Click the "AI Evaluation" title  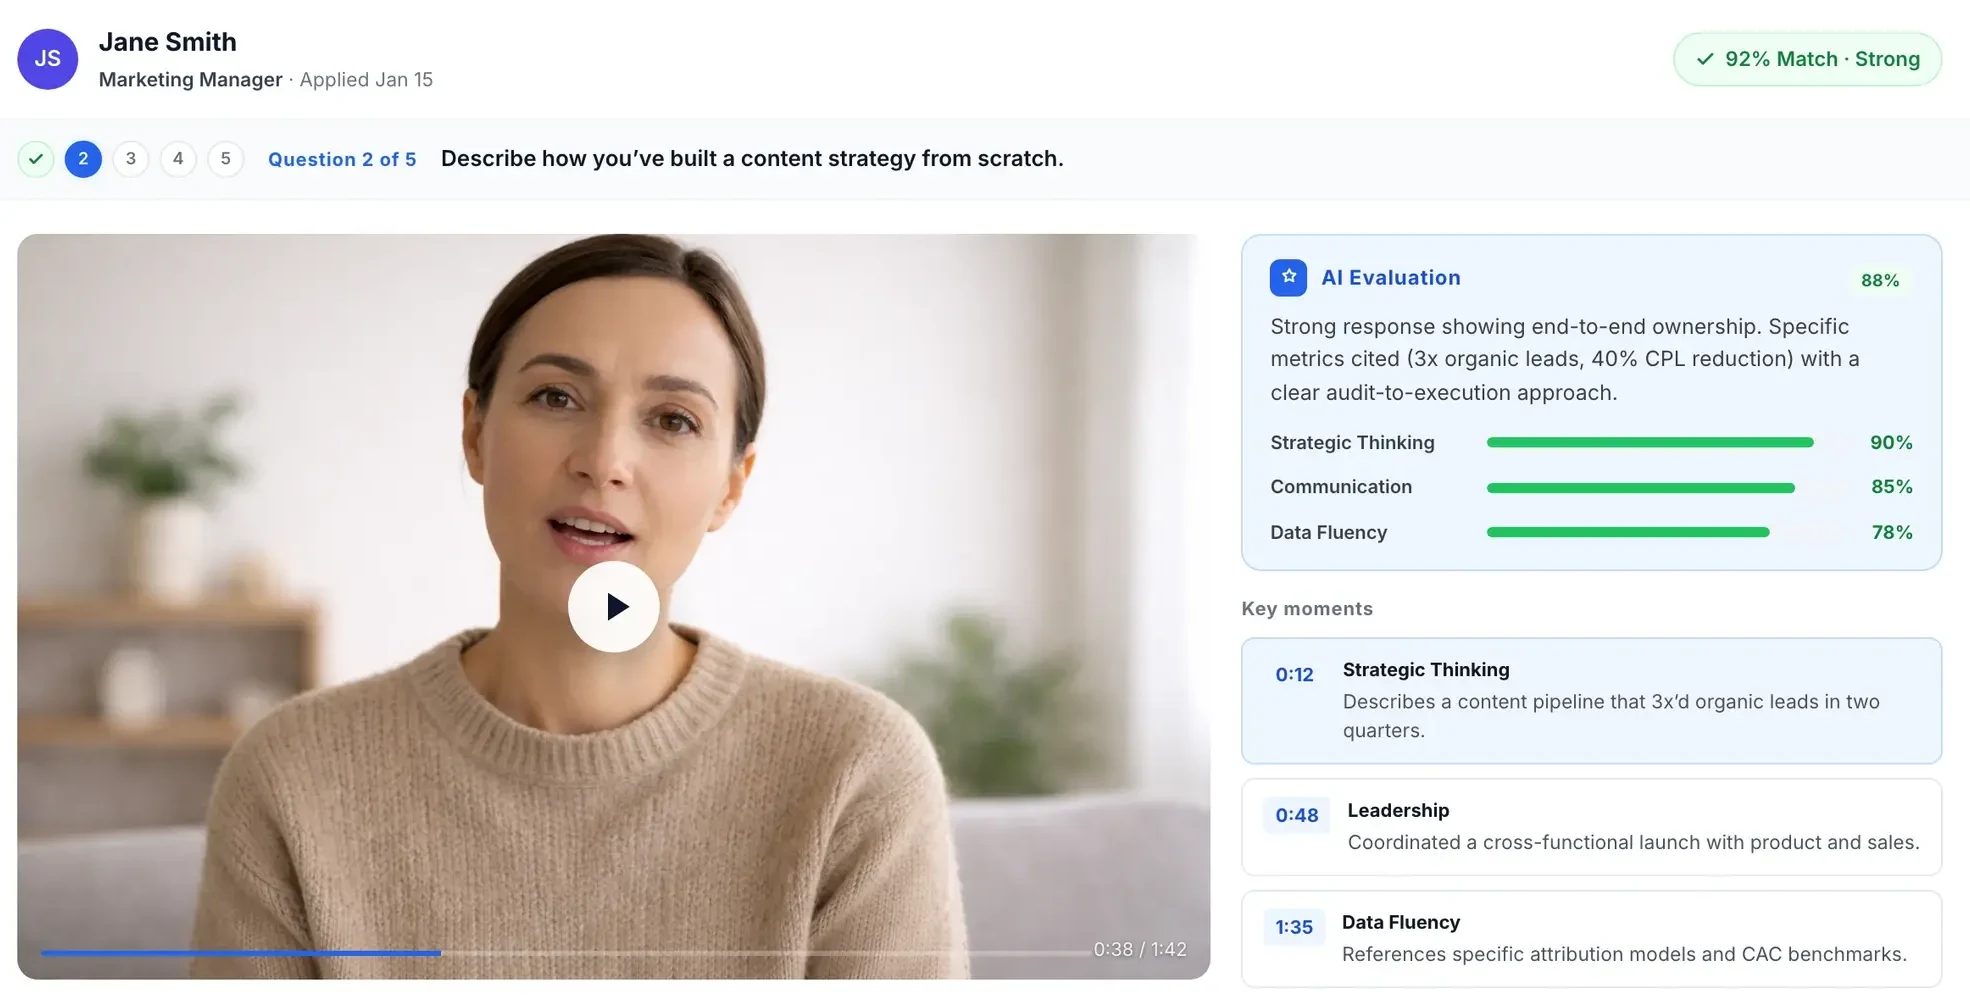(x=1391, y=277)
